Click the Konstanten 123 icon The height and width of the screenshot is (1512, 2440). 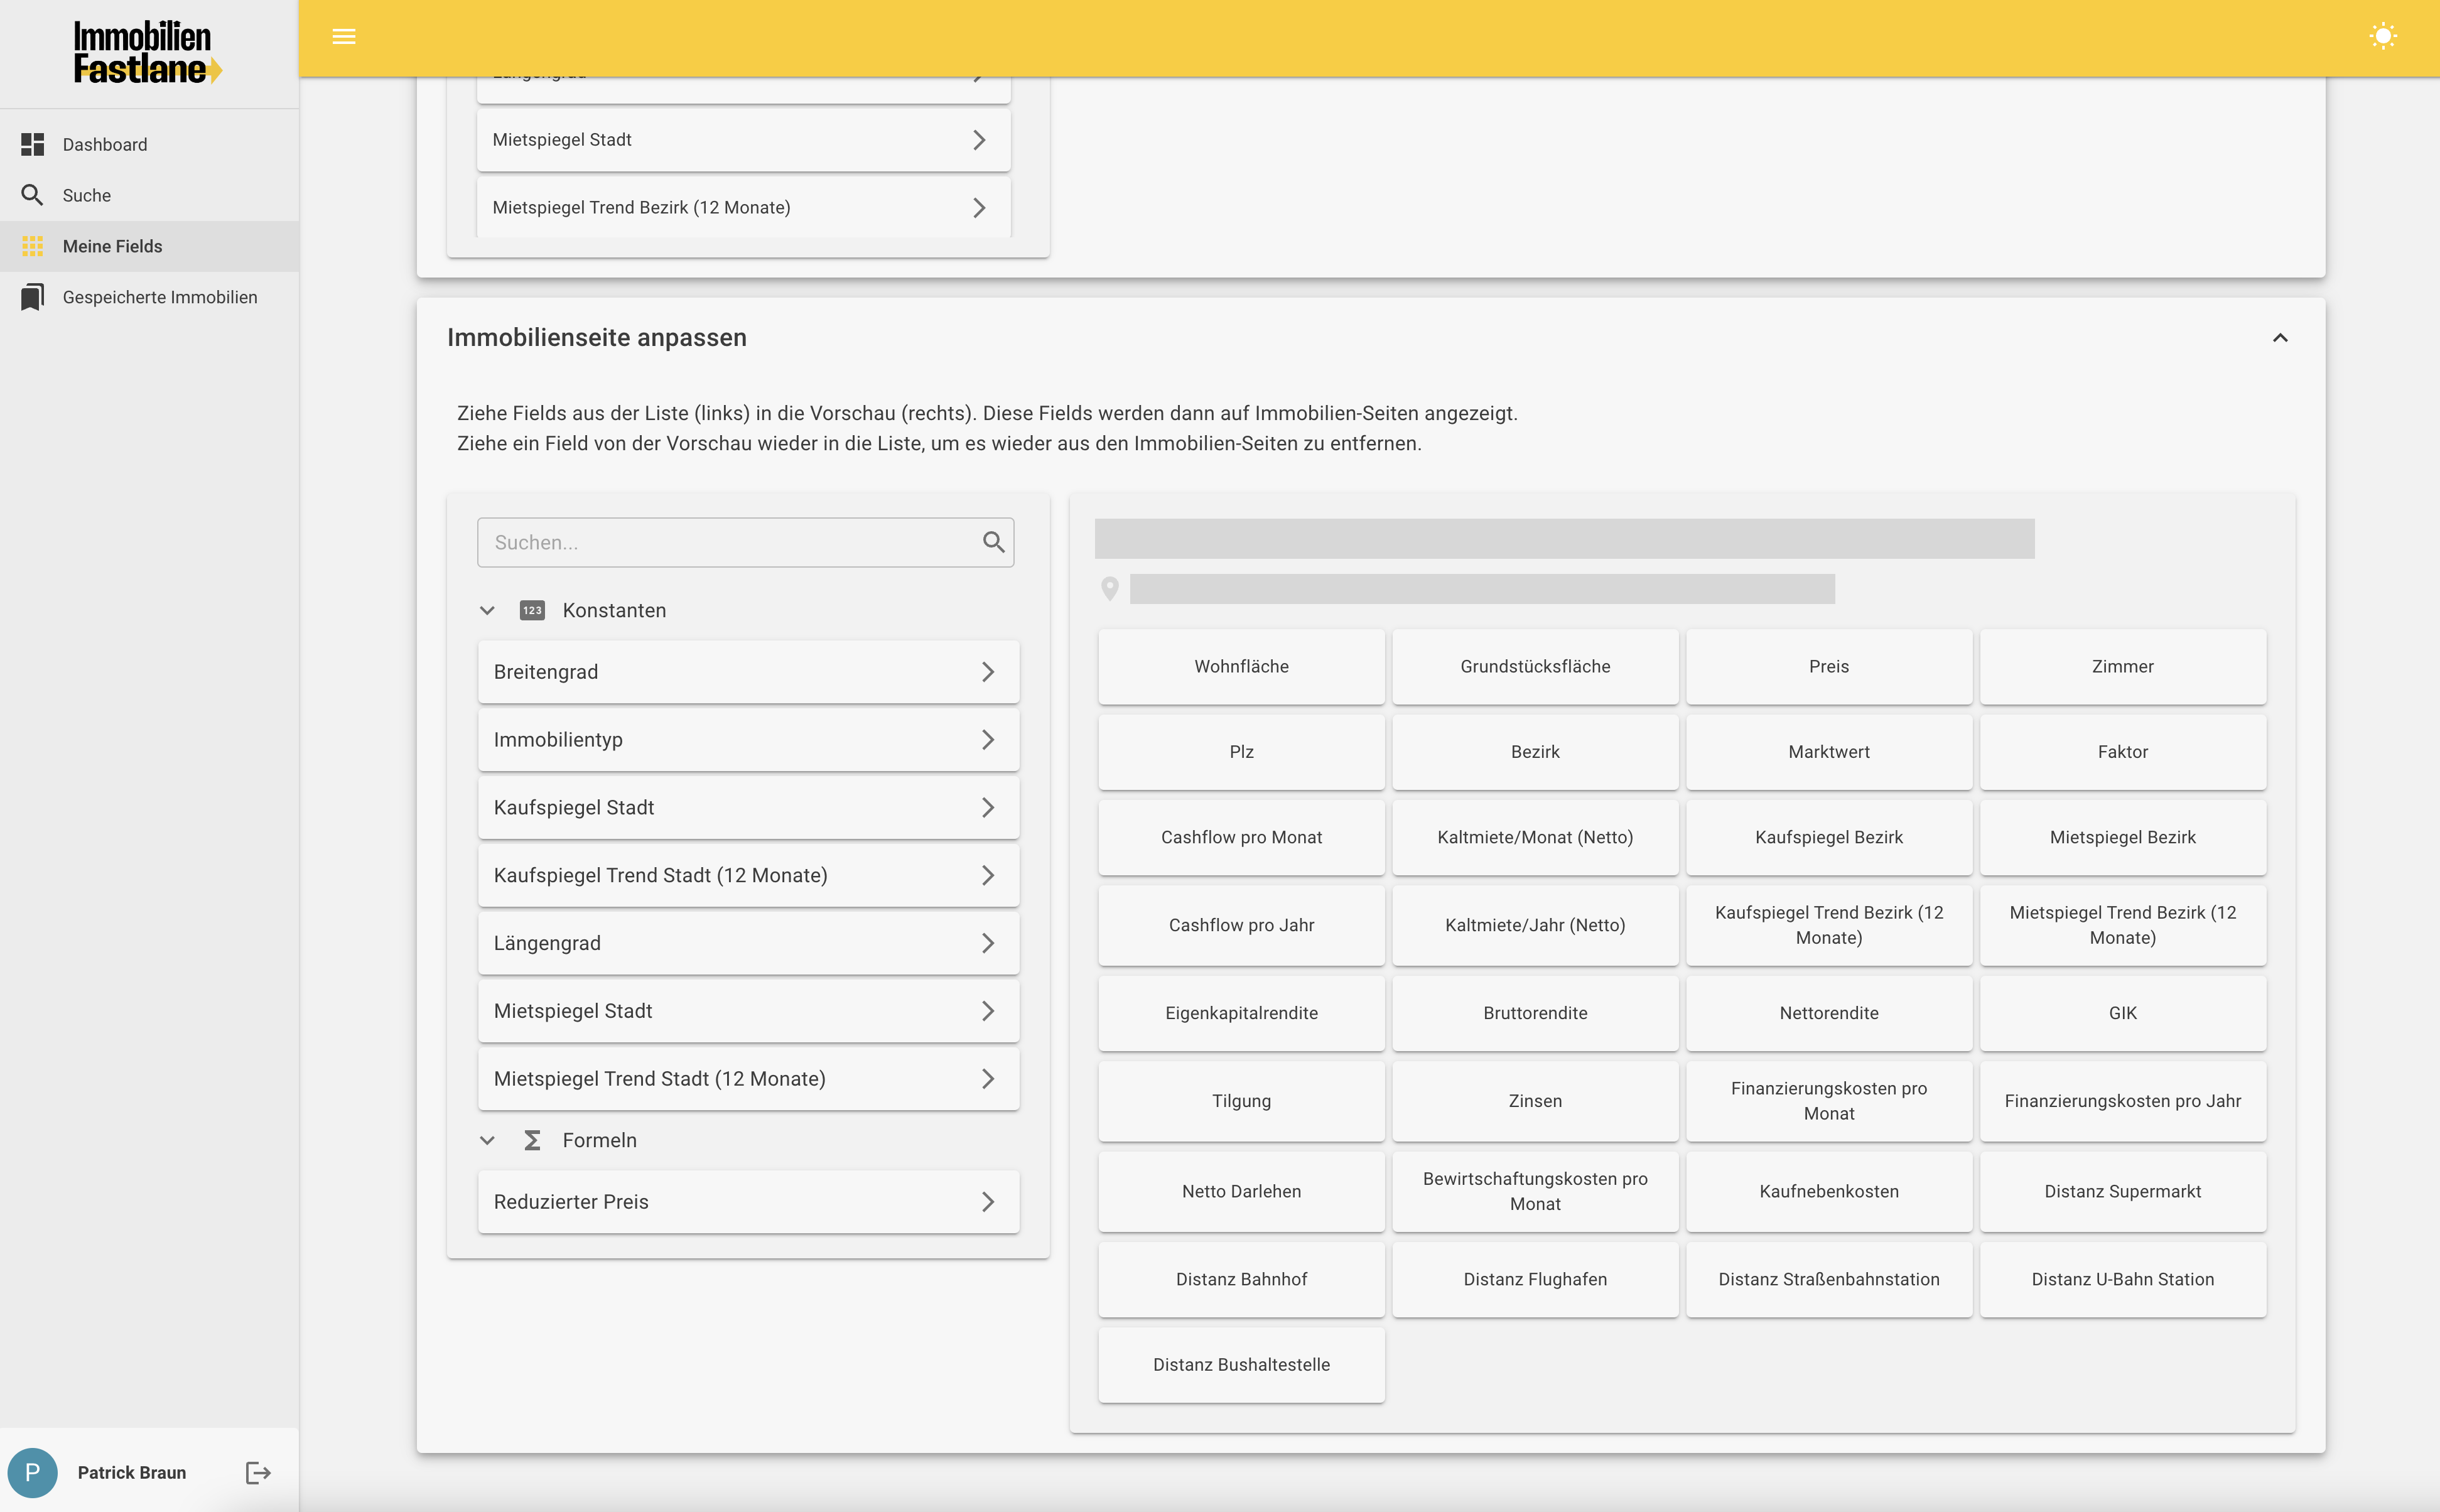tap(532, 610)
